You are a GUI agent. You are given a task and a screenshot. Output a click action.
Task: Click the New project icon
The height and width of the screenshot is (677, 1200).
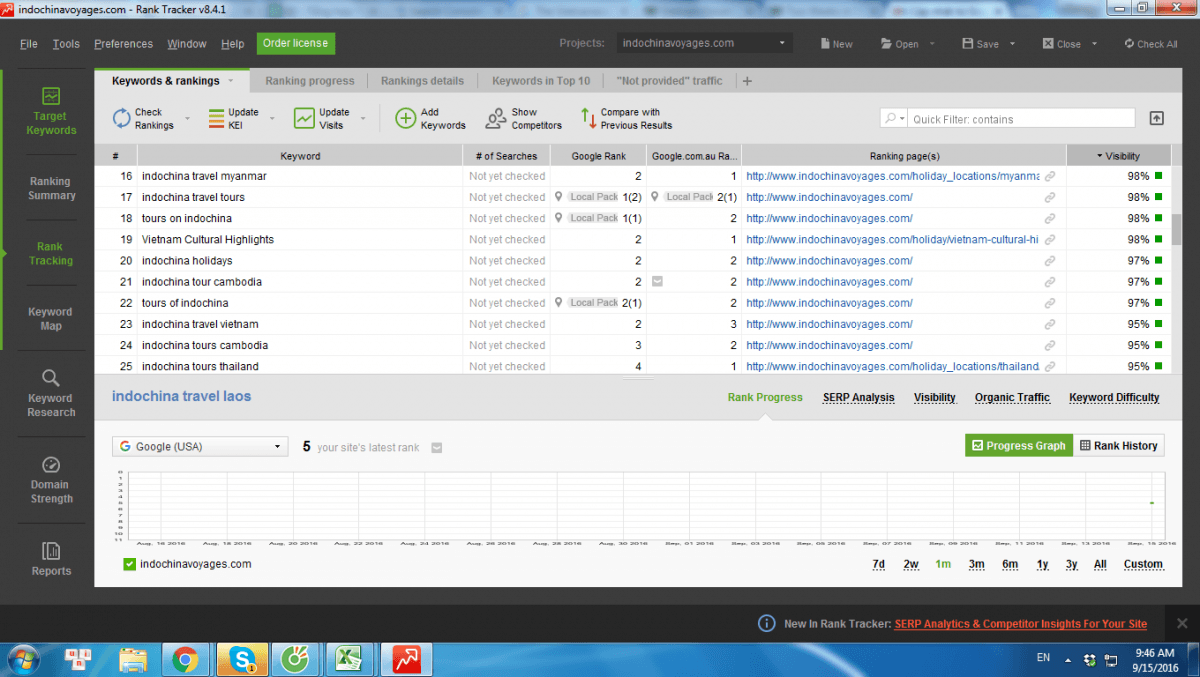(826, 44)
